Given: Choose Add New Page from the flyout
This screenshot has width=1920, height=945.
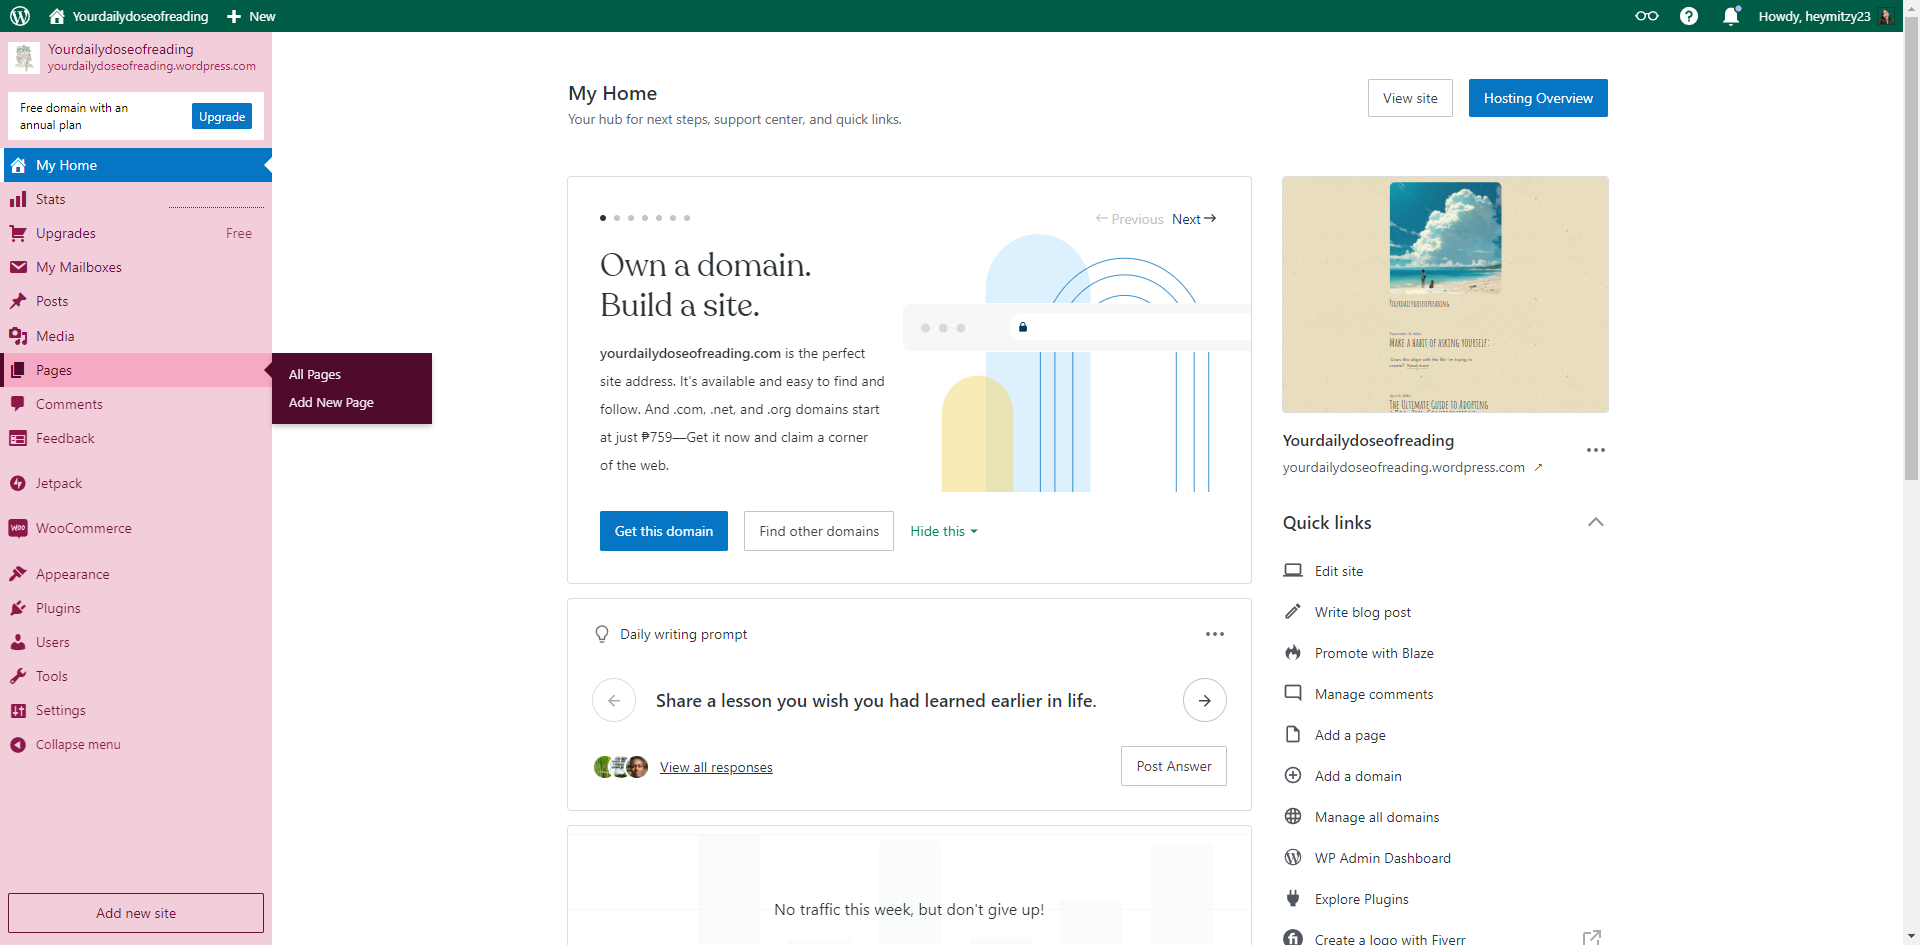Looking at the screenshot, I should [331, 402].
